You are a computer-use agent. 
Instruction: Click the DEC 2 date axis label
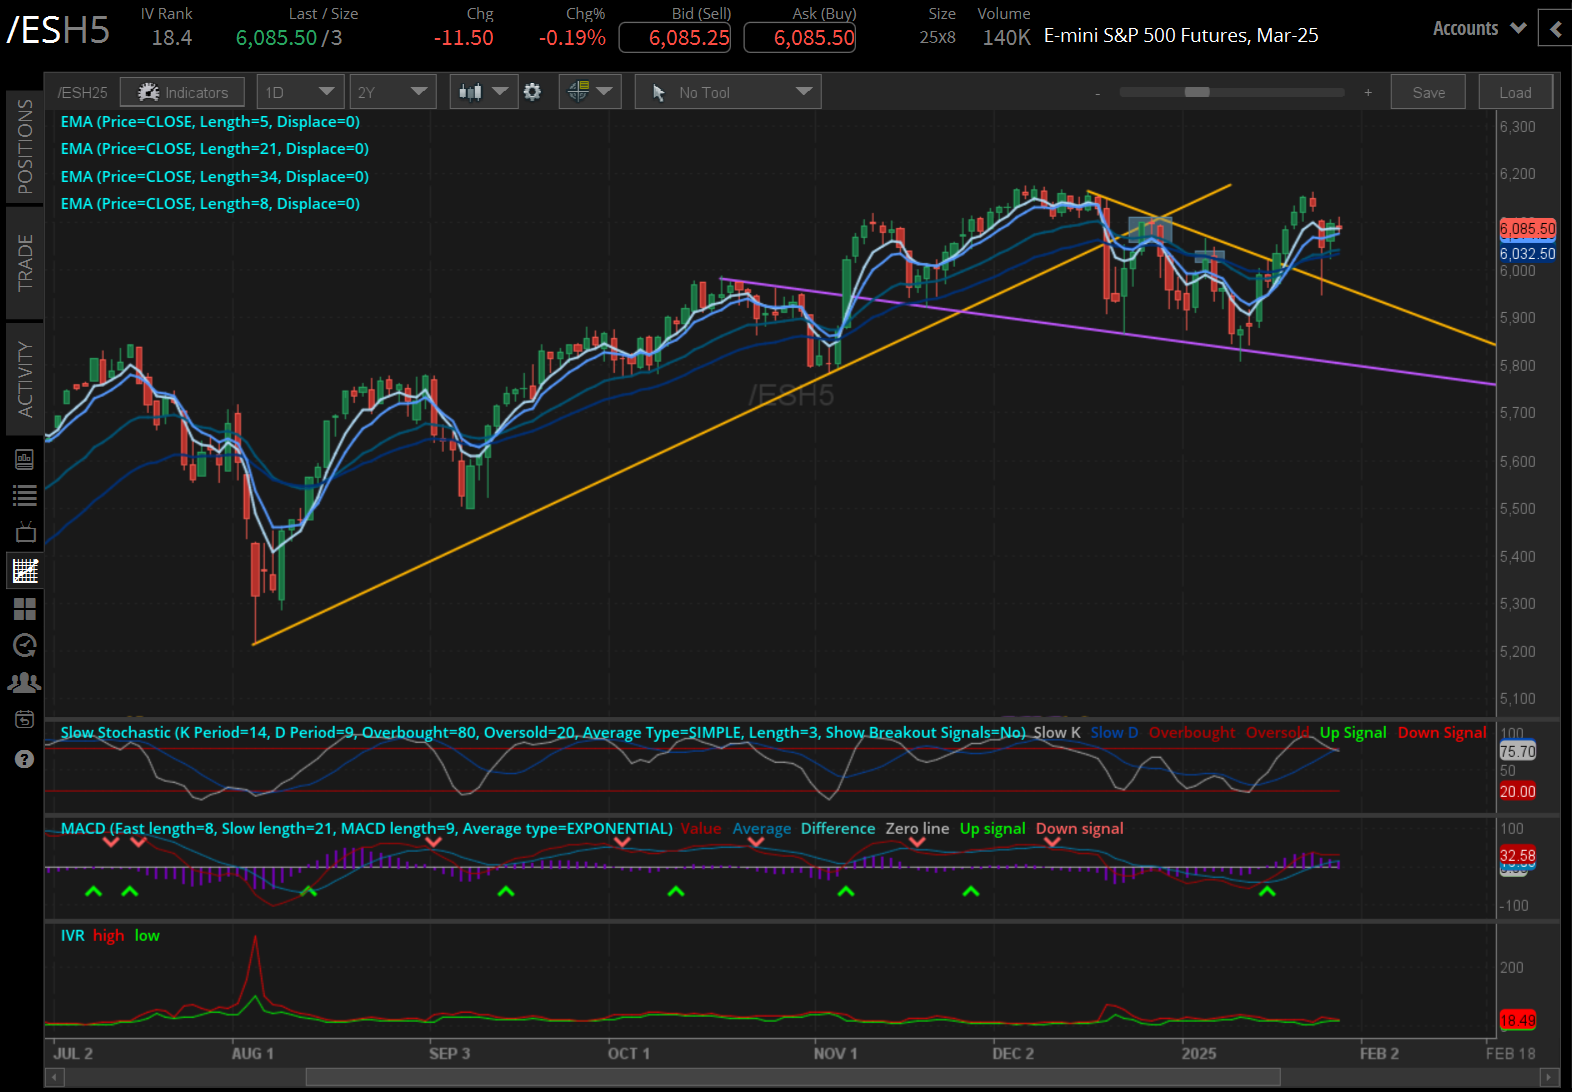point(1013,1053)
